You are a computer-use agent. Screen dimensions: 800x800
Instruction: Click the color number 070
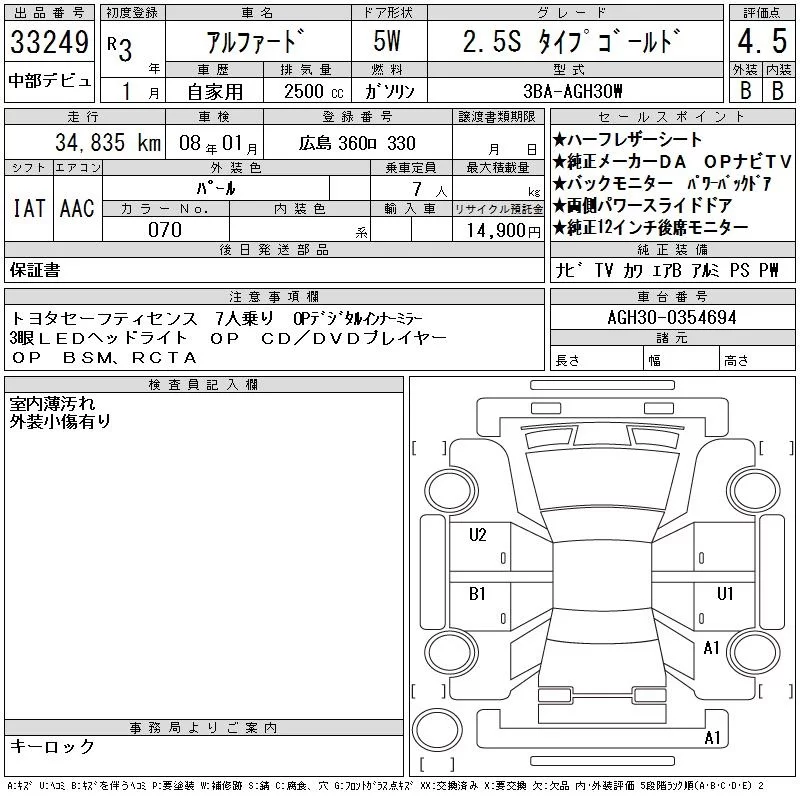[165, 230]
